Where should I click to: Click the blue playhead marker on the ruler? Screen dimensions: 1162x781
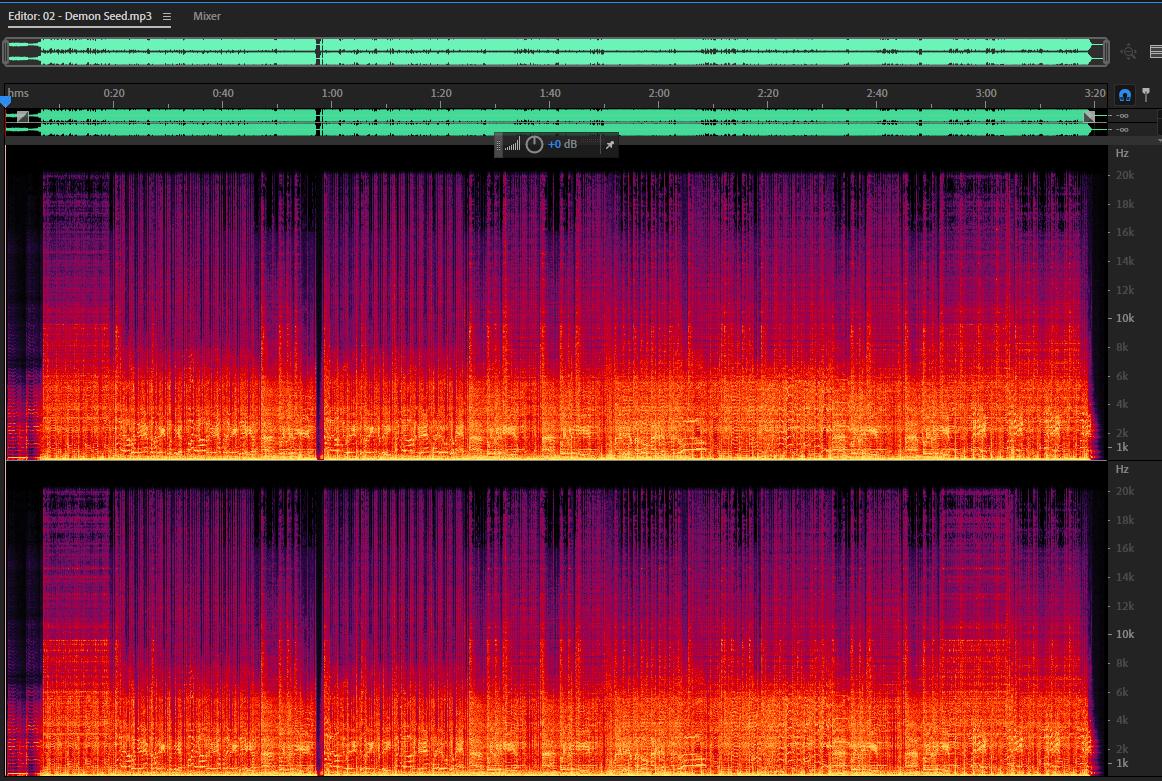tap(5, 101)
